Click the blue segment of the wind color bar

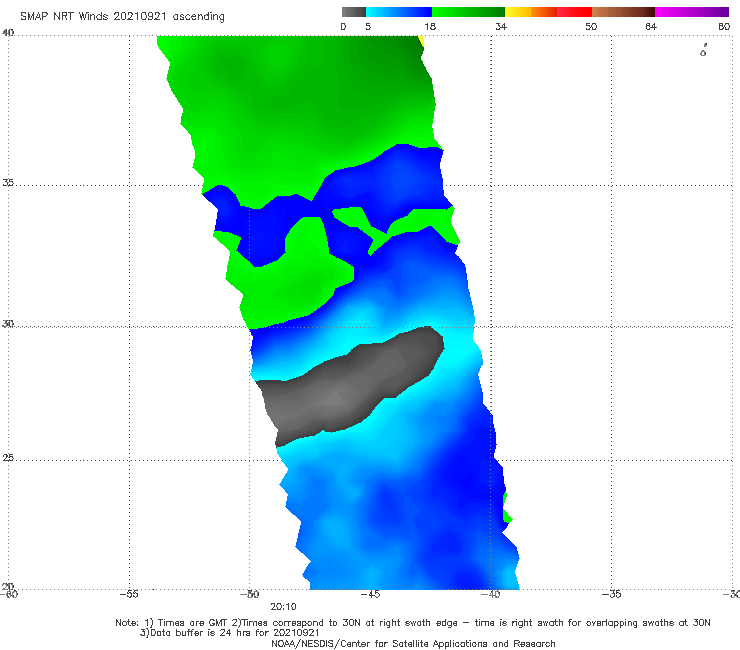coord(399,12)
